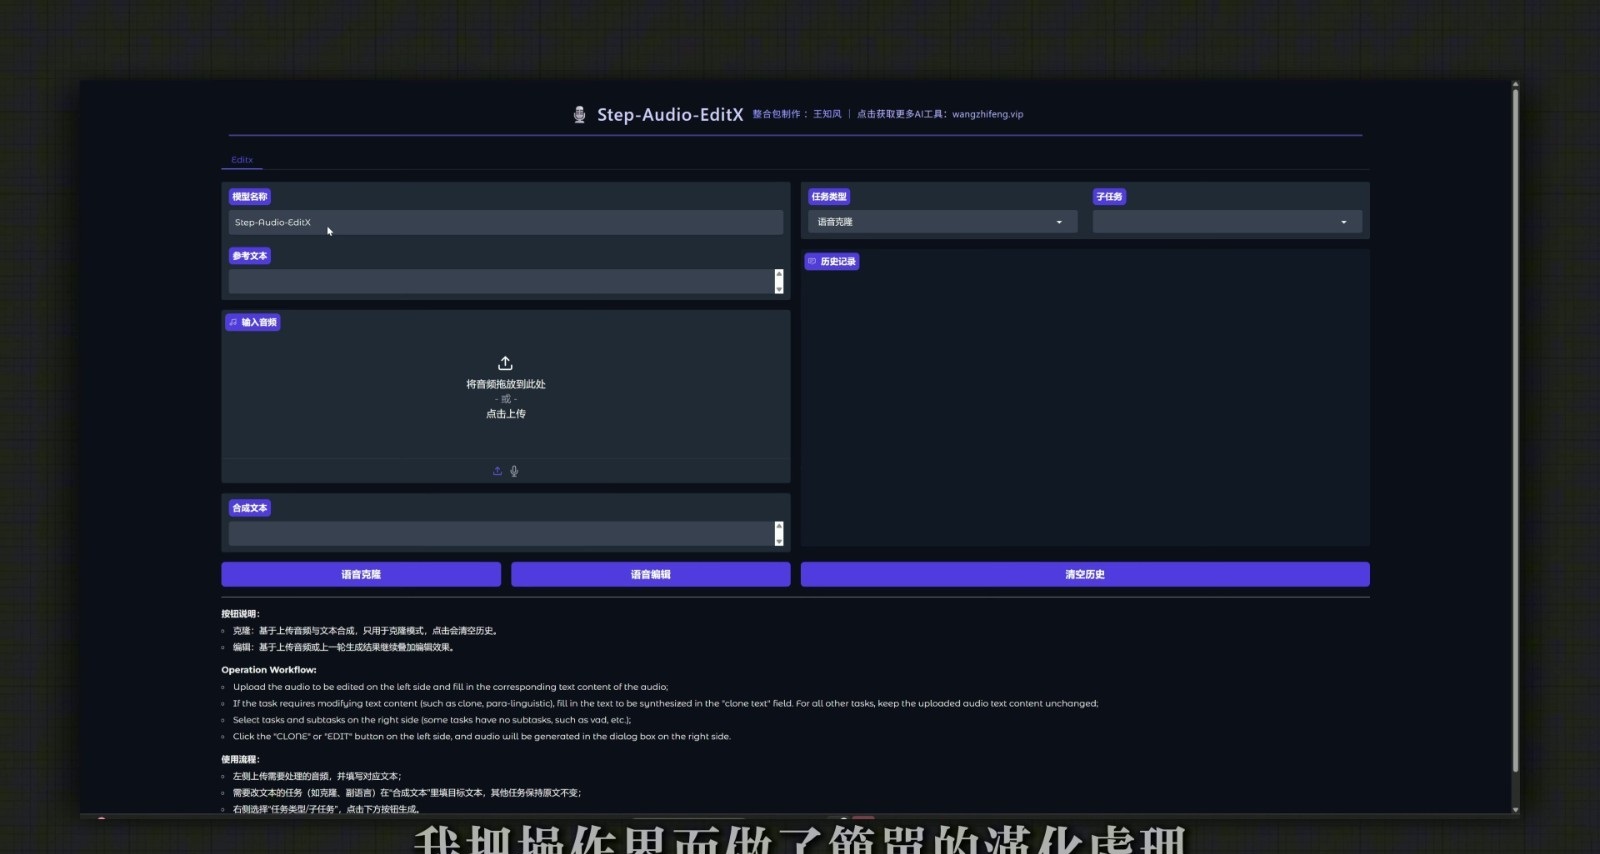Screen dimensions: 1600x854
Task: Select the small upload source icon below dropzone
Action: pyautogui.click(x=497, y=471)
